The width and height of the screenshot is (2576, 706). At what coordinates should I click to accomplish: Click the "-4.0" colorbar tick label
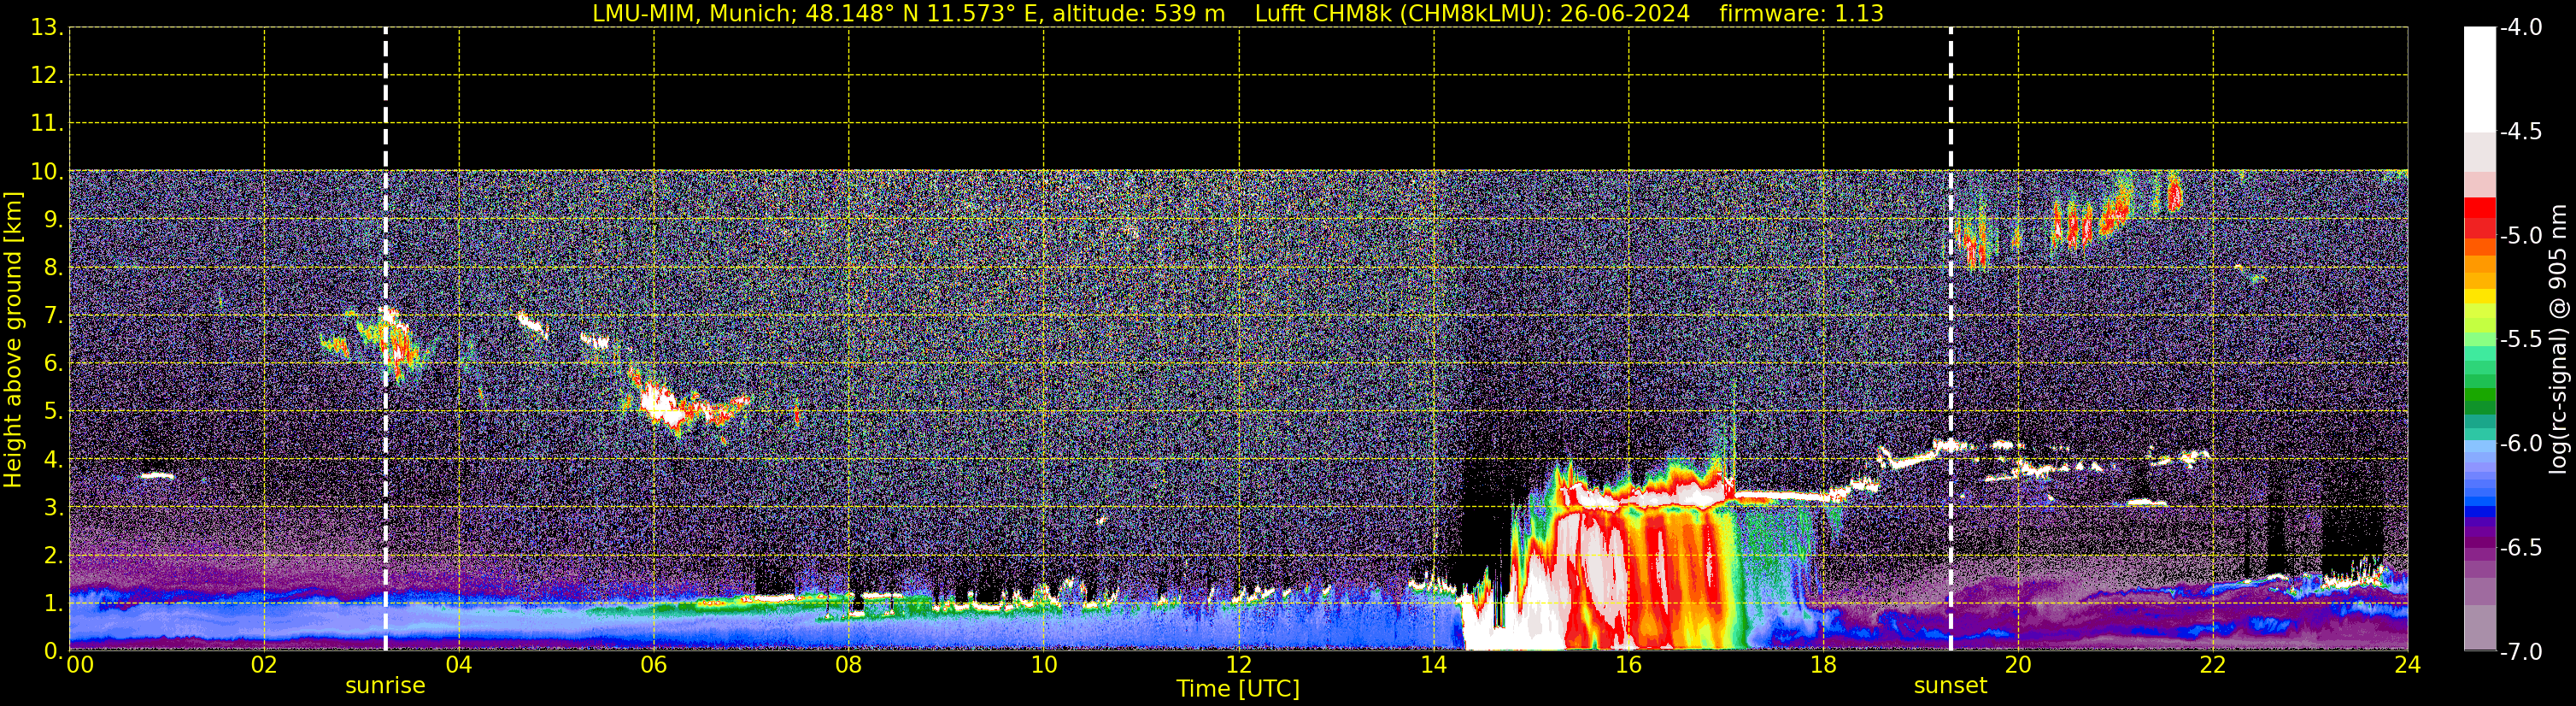[2520, 28]
